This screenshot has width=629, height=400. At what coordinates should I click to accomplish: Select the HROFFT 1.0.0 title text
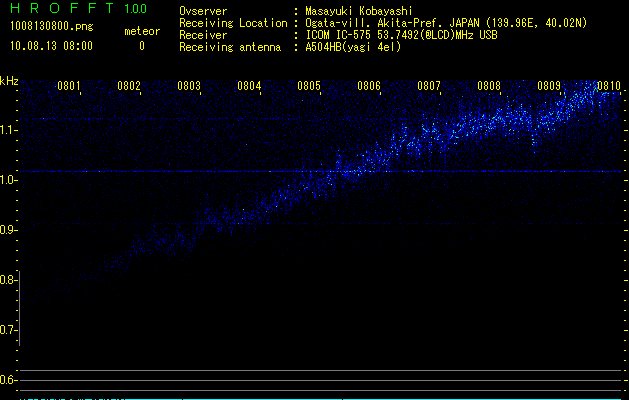point(78,8)
